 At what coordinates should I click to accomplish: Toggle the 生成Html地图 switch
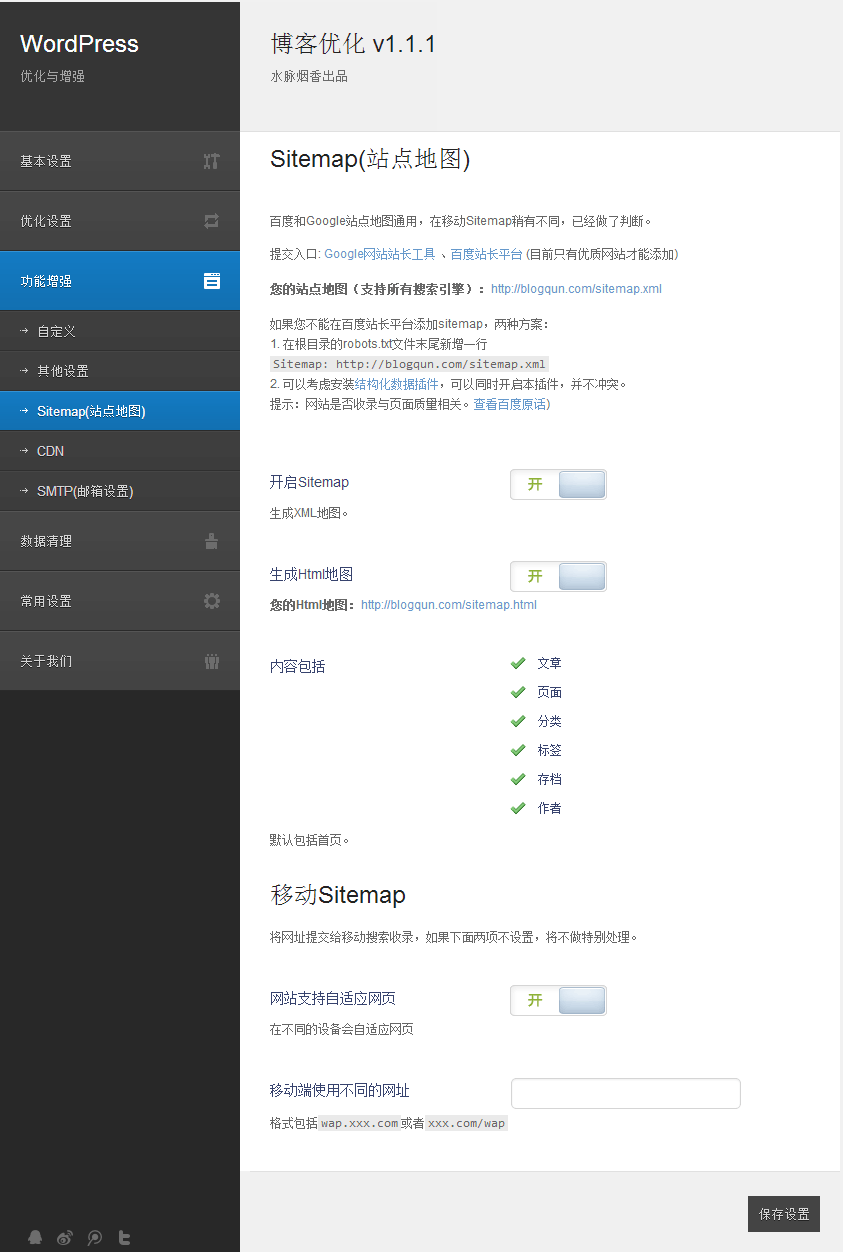(558, 576)
